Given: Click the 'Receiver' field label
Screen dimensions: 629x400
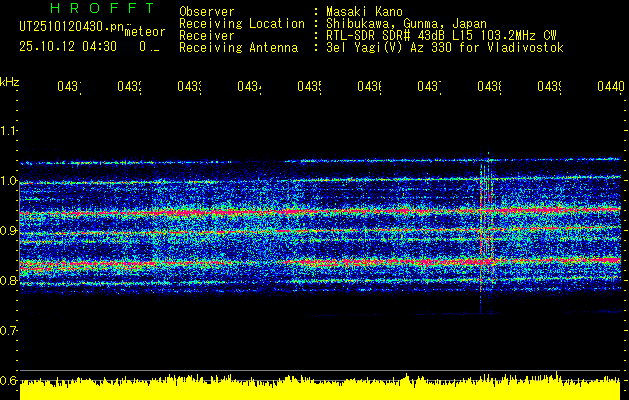Looking at the screenshot, I should [x=207, y=36].
